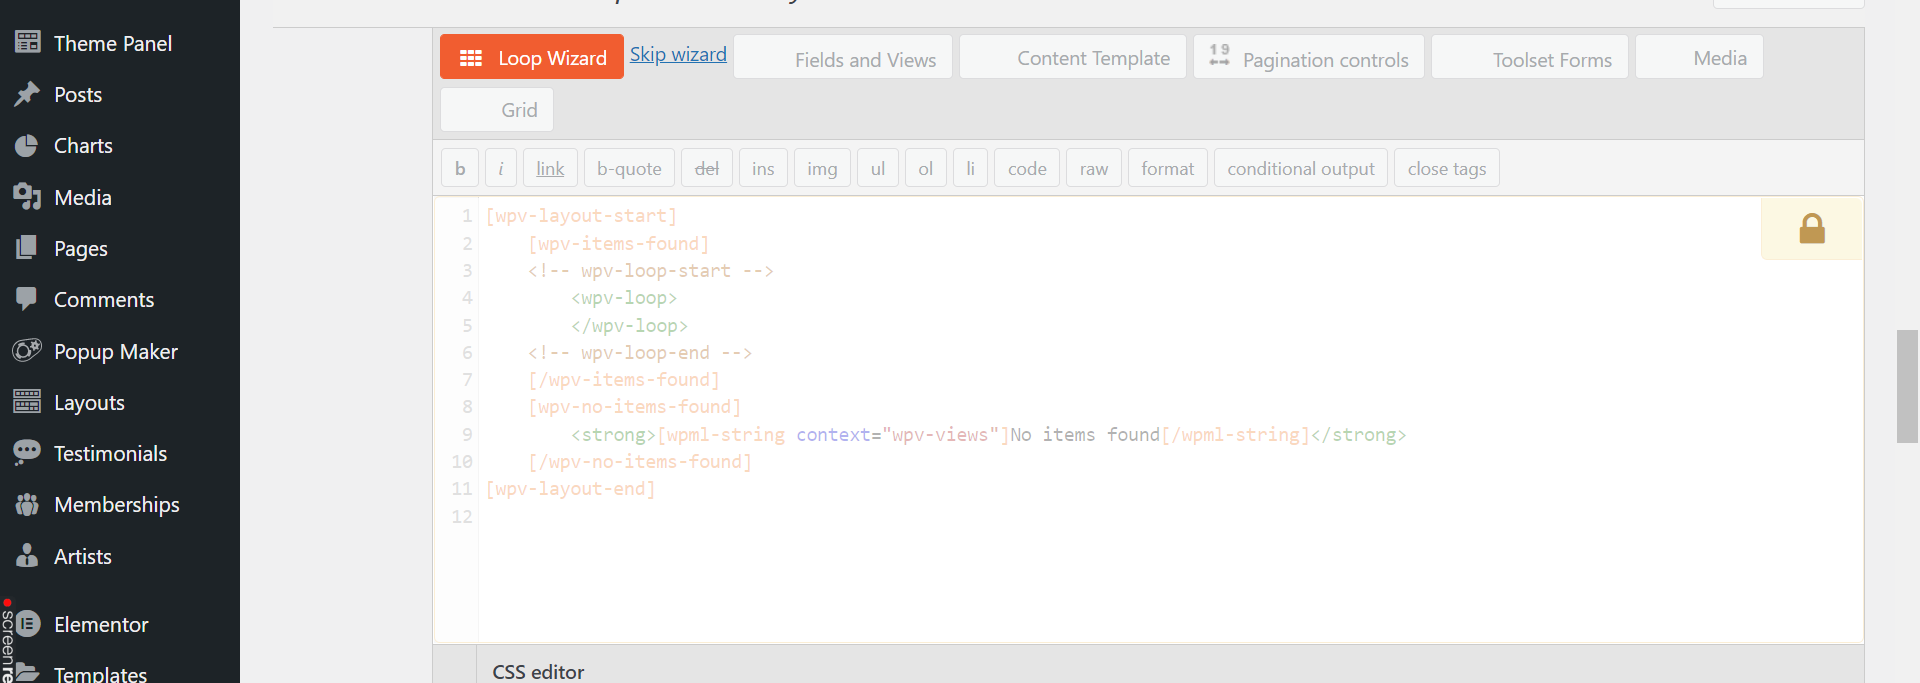This screenshot has height=683, width=1920.
Task: Select the raw quicktag button
Action: (x=1094, y=168)
